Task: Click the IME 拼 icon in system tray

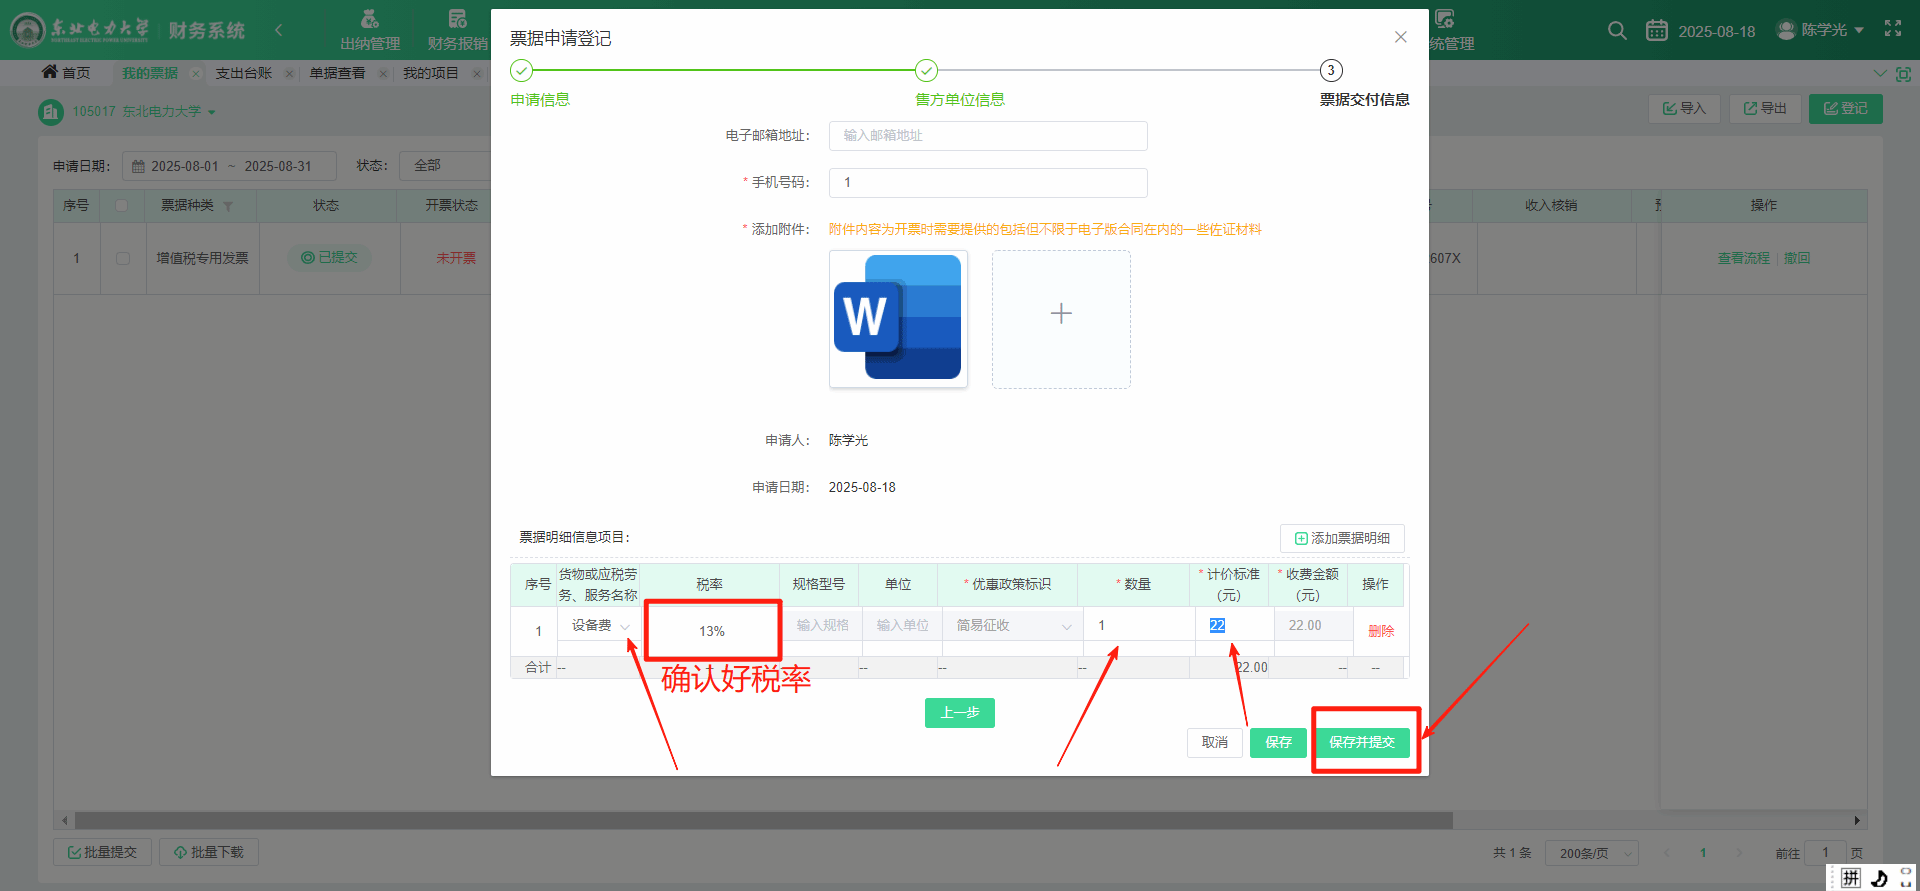Action: click(1851, 878)
